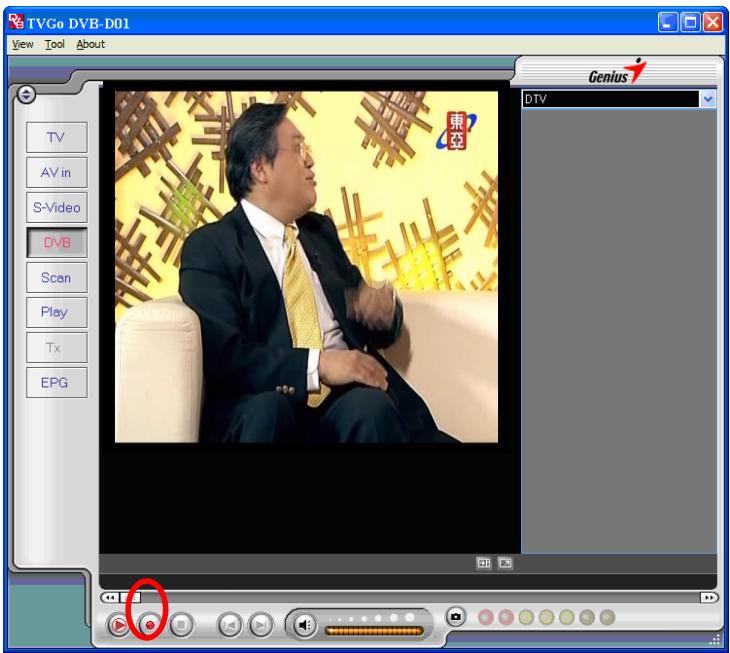Click the Play button in playback controls
Viewport: 730px width, 653px height.
tap(118, 625)
